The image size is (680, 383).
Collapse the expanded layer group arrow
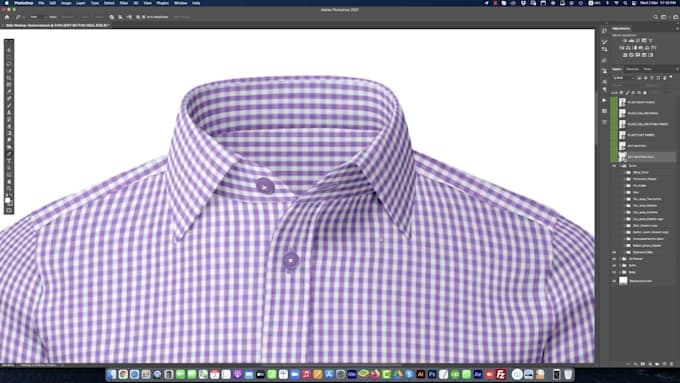620,166
